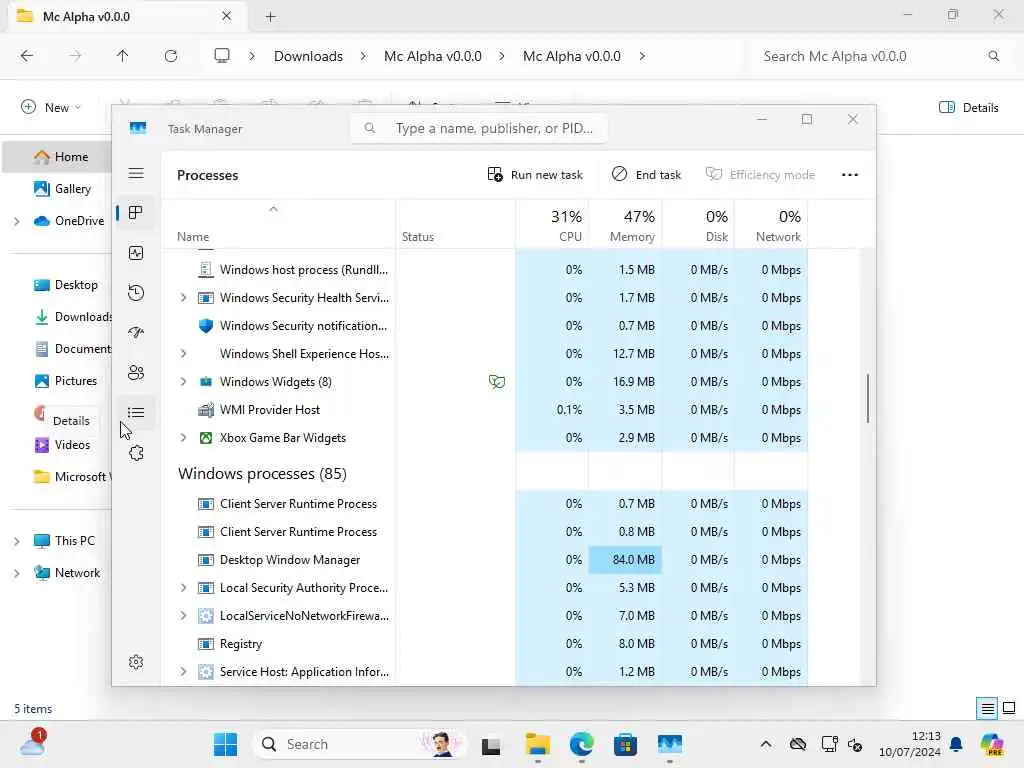Select Mc Alpha v0.0.0 Explorer tab
Image resolution: width=1024 pixels, height=768 pixels.
pyautogui.click(x=127, y=17)
